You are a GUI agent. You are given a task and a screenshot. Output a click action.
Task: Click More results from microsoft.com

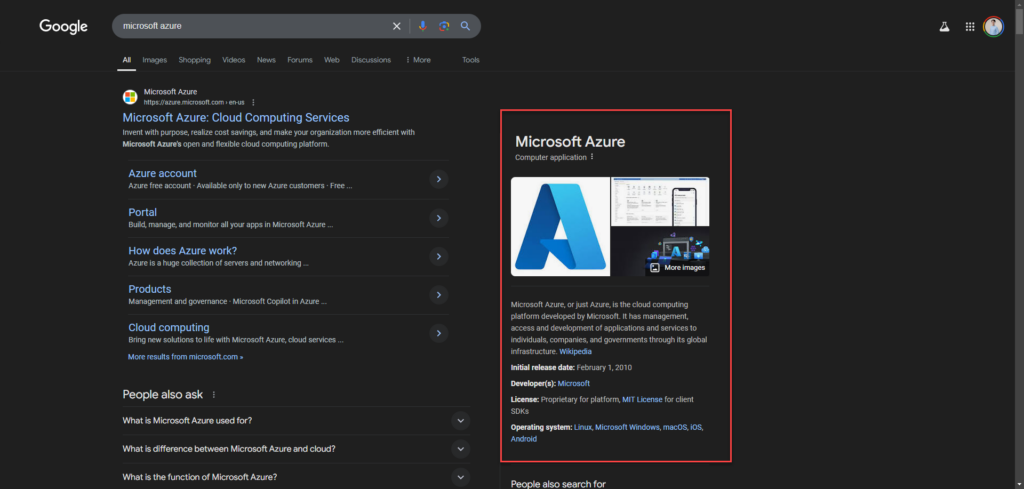[185, 357]
